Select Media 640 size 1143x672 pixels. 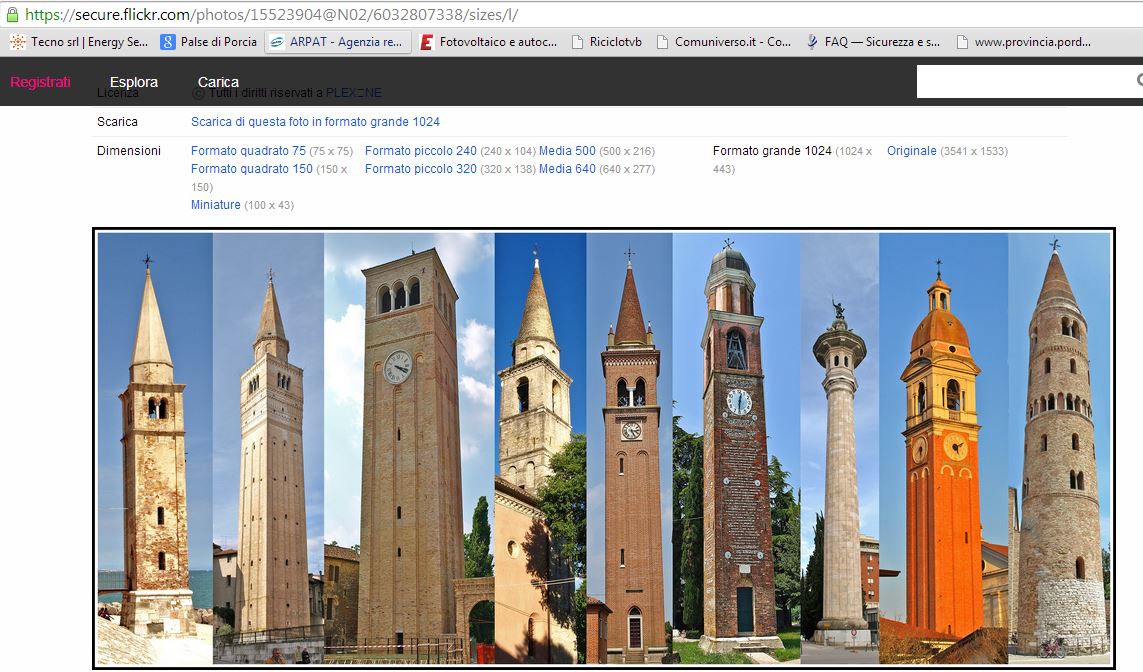[x=567, y=169]
